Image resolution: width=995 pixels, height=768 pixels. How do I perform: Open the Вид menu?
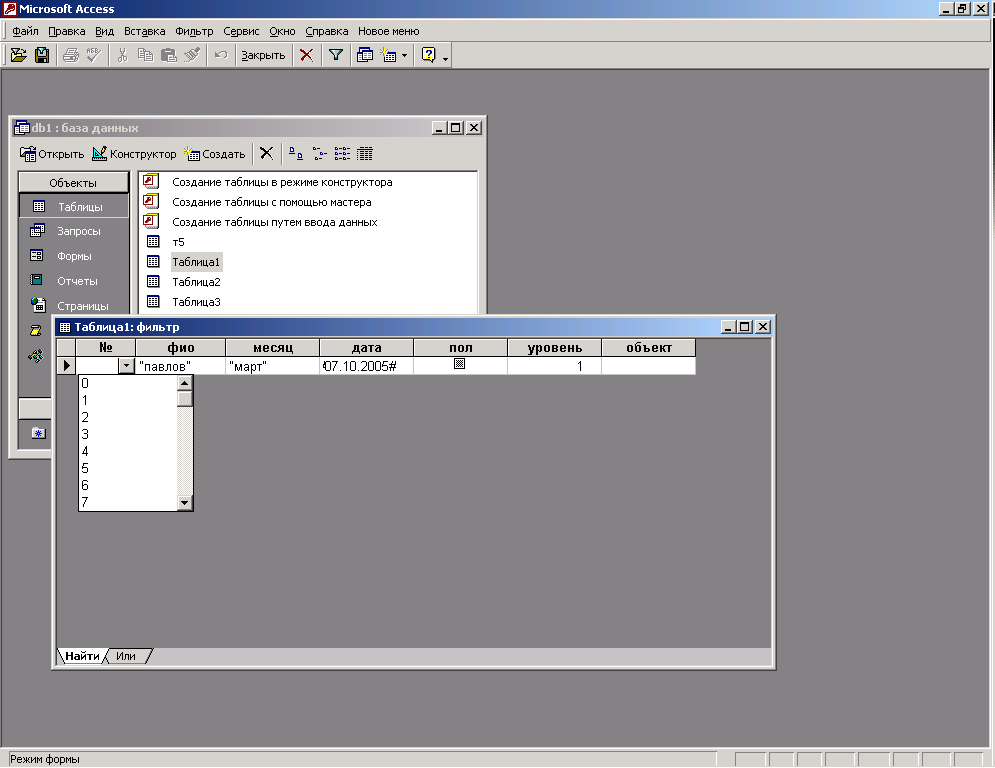click(x=105, y=31)
